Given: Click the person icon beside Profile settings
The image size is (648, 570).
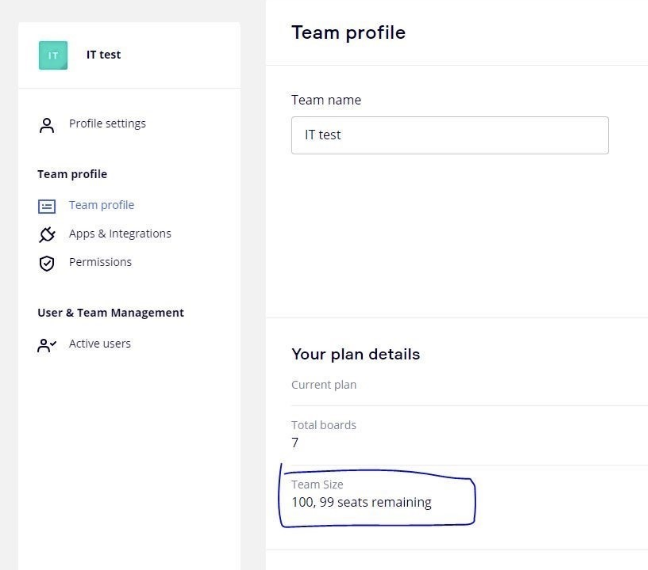Looking at the screenshot, I should pos(44,124).
